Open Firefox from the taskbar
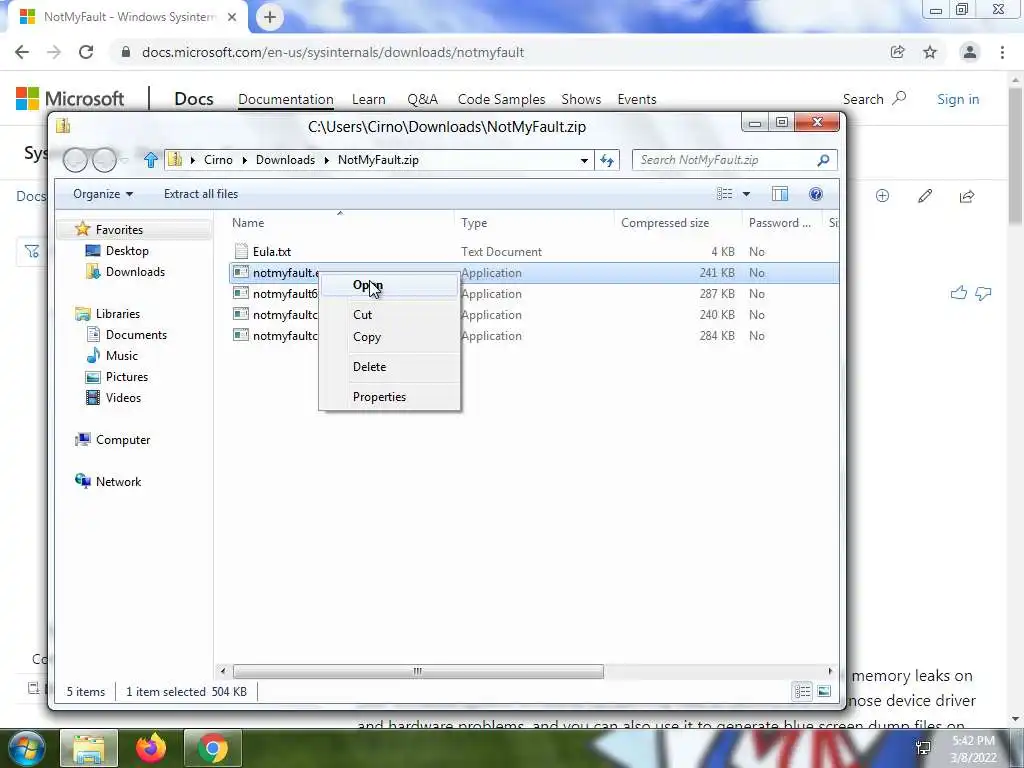This screenshot has height=768, width=1024. click(151, 748)
